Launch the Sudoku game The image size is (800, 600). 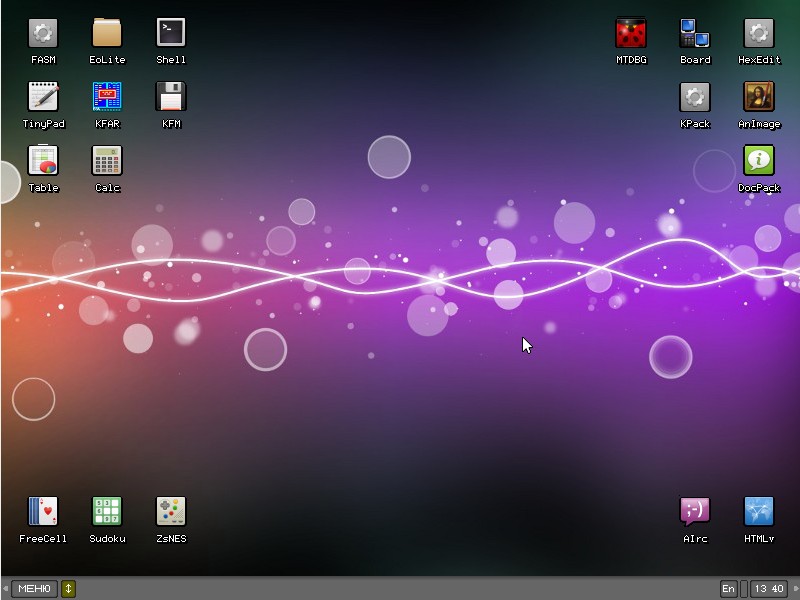pos(107,512)
